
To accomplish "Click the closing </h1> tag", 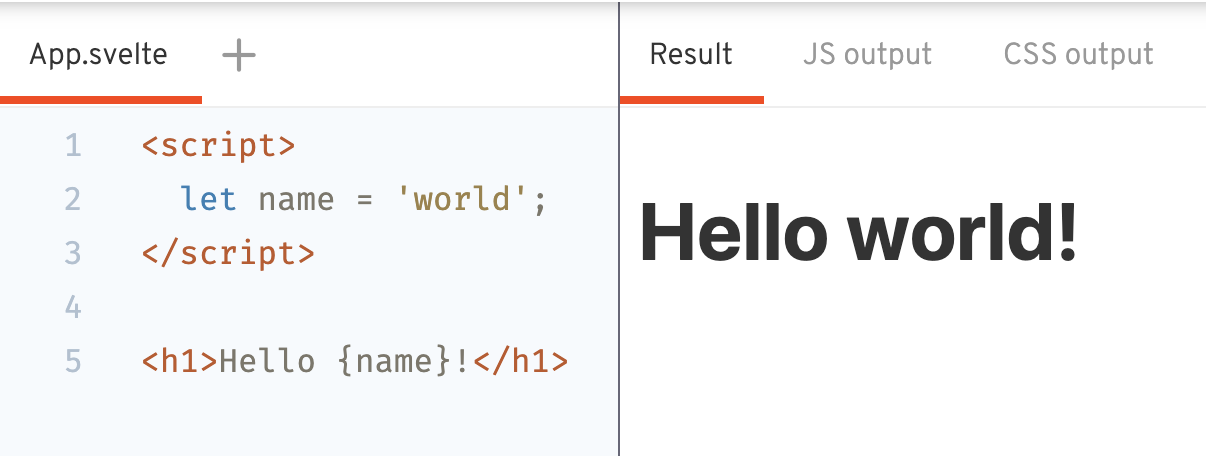I will point(521,360).
